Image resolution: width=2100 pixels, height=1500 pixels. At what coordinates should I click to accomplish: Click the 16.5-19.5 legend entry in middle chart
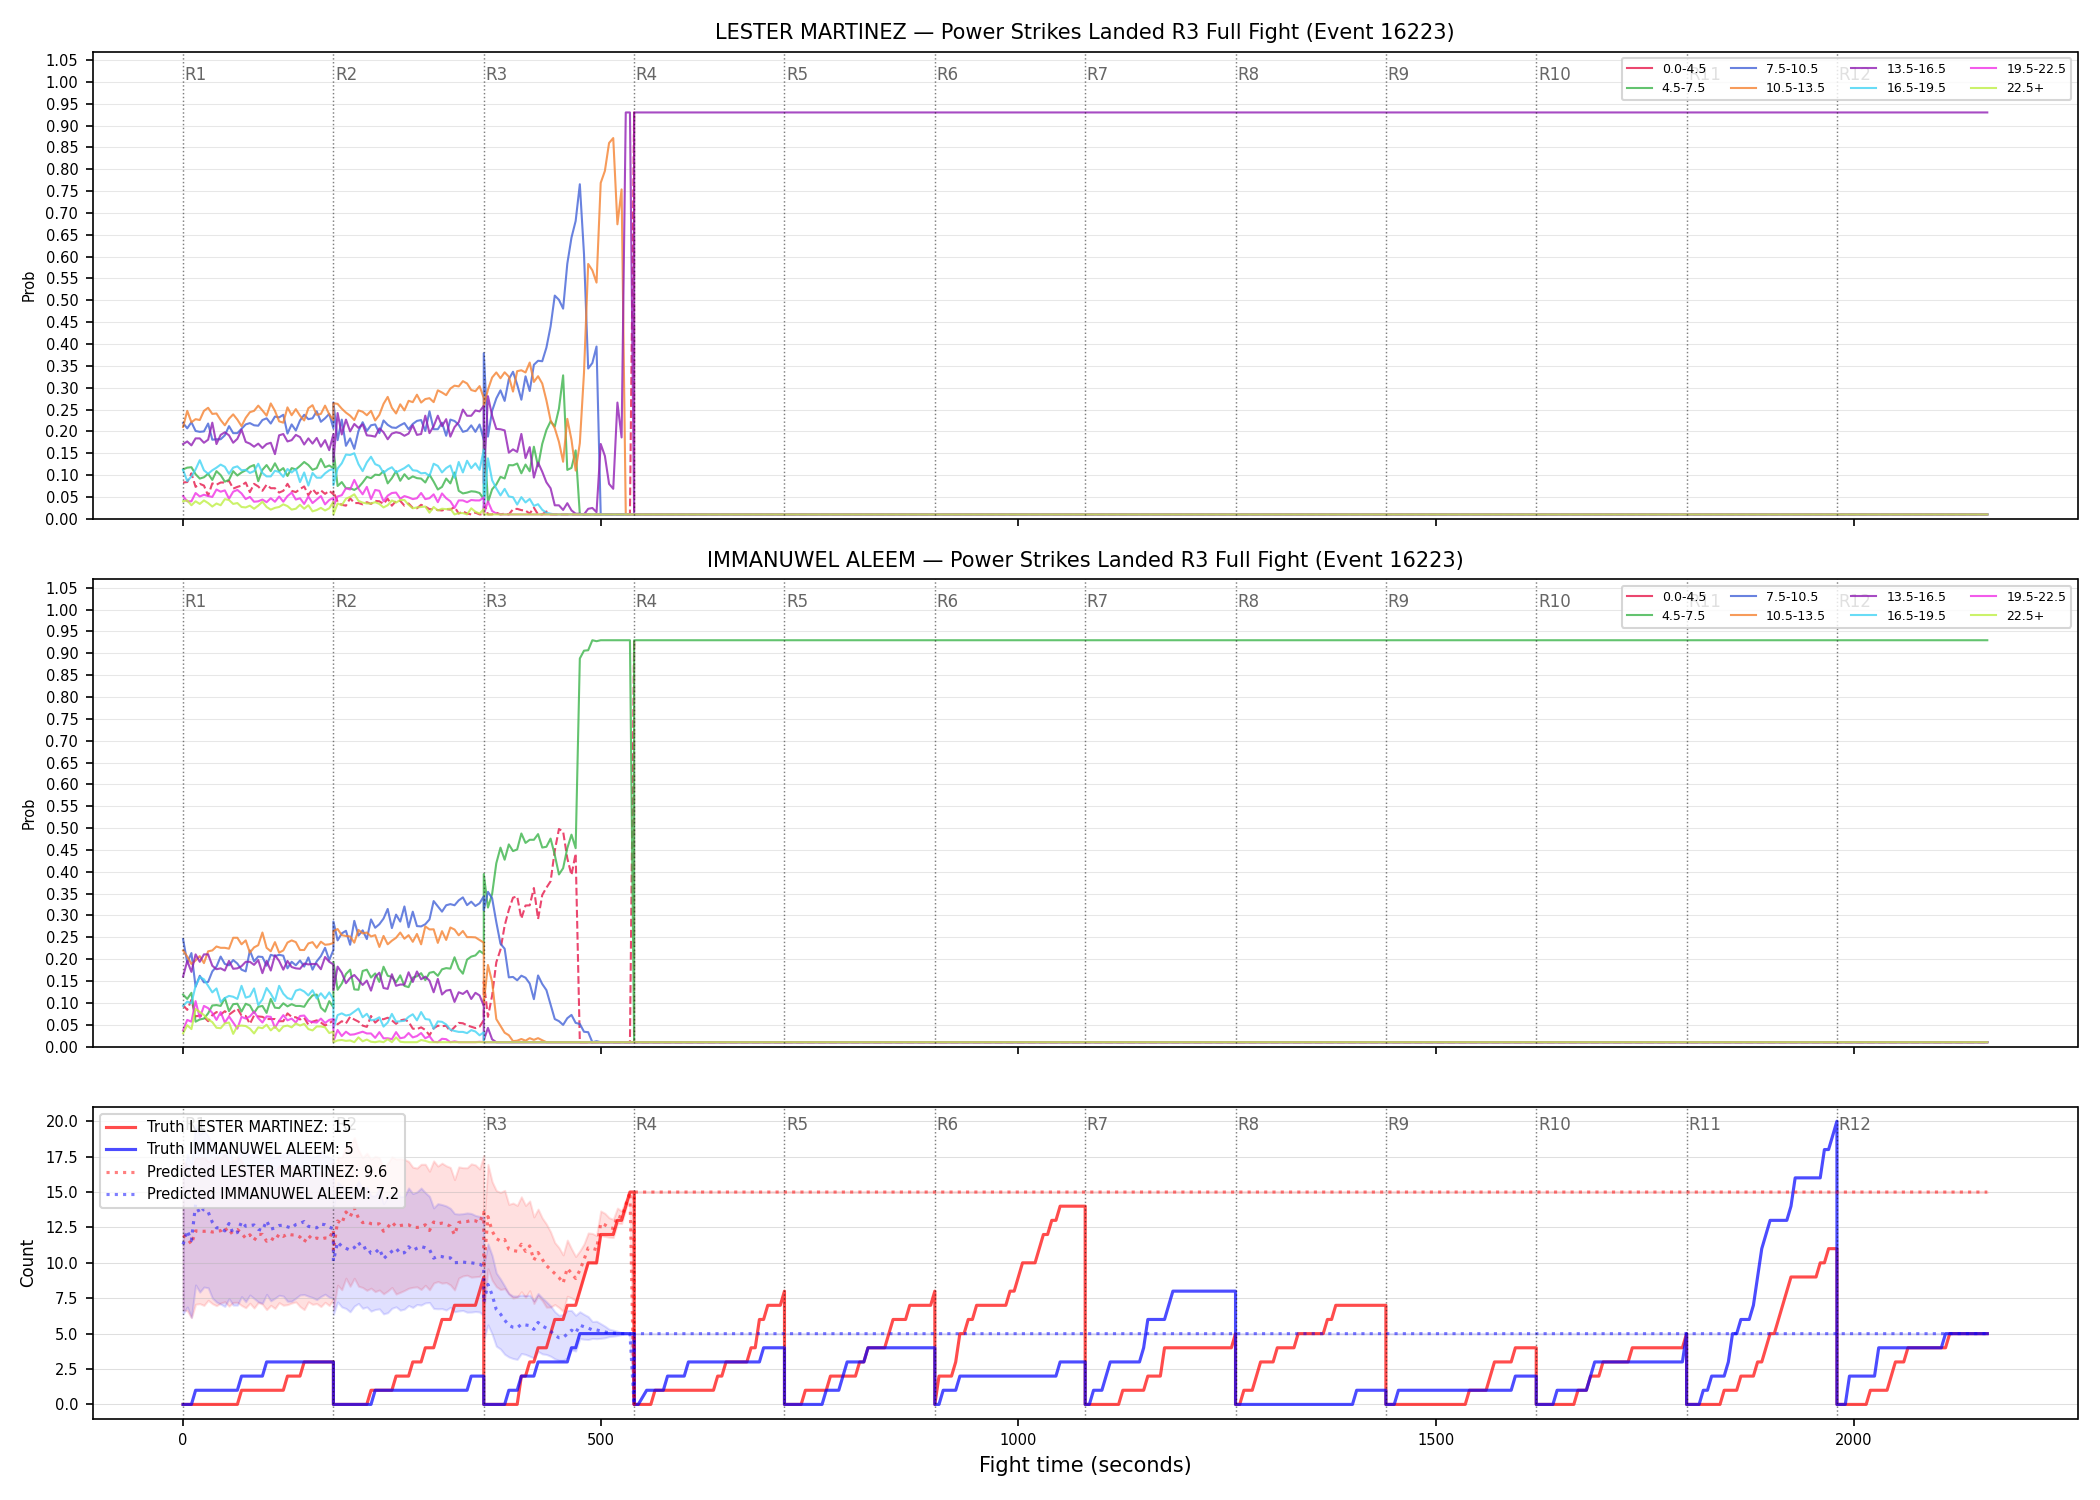1898,616
